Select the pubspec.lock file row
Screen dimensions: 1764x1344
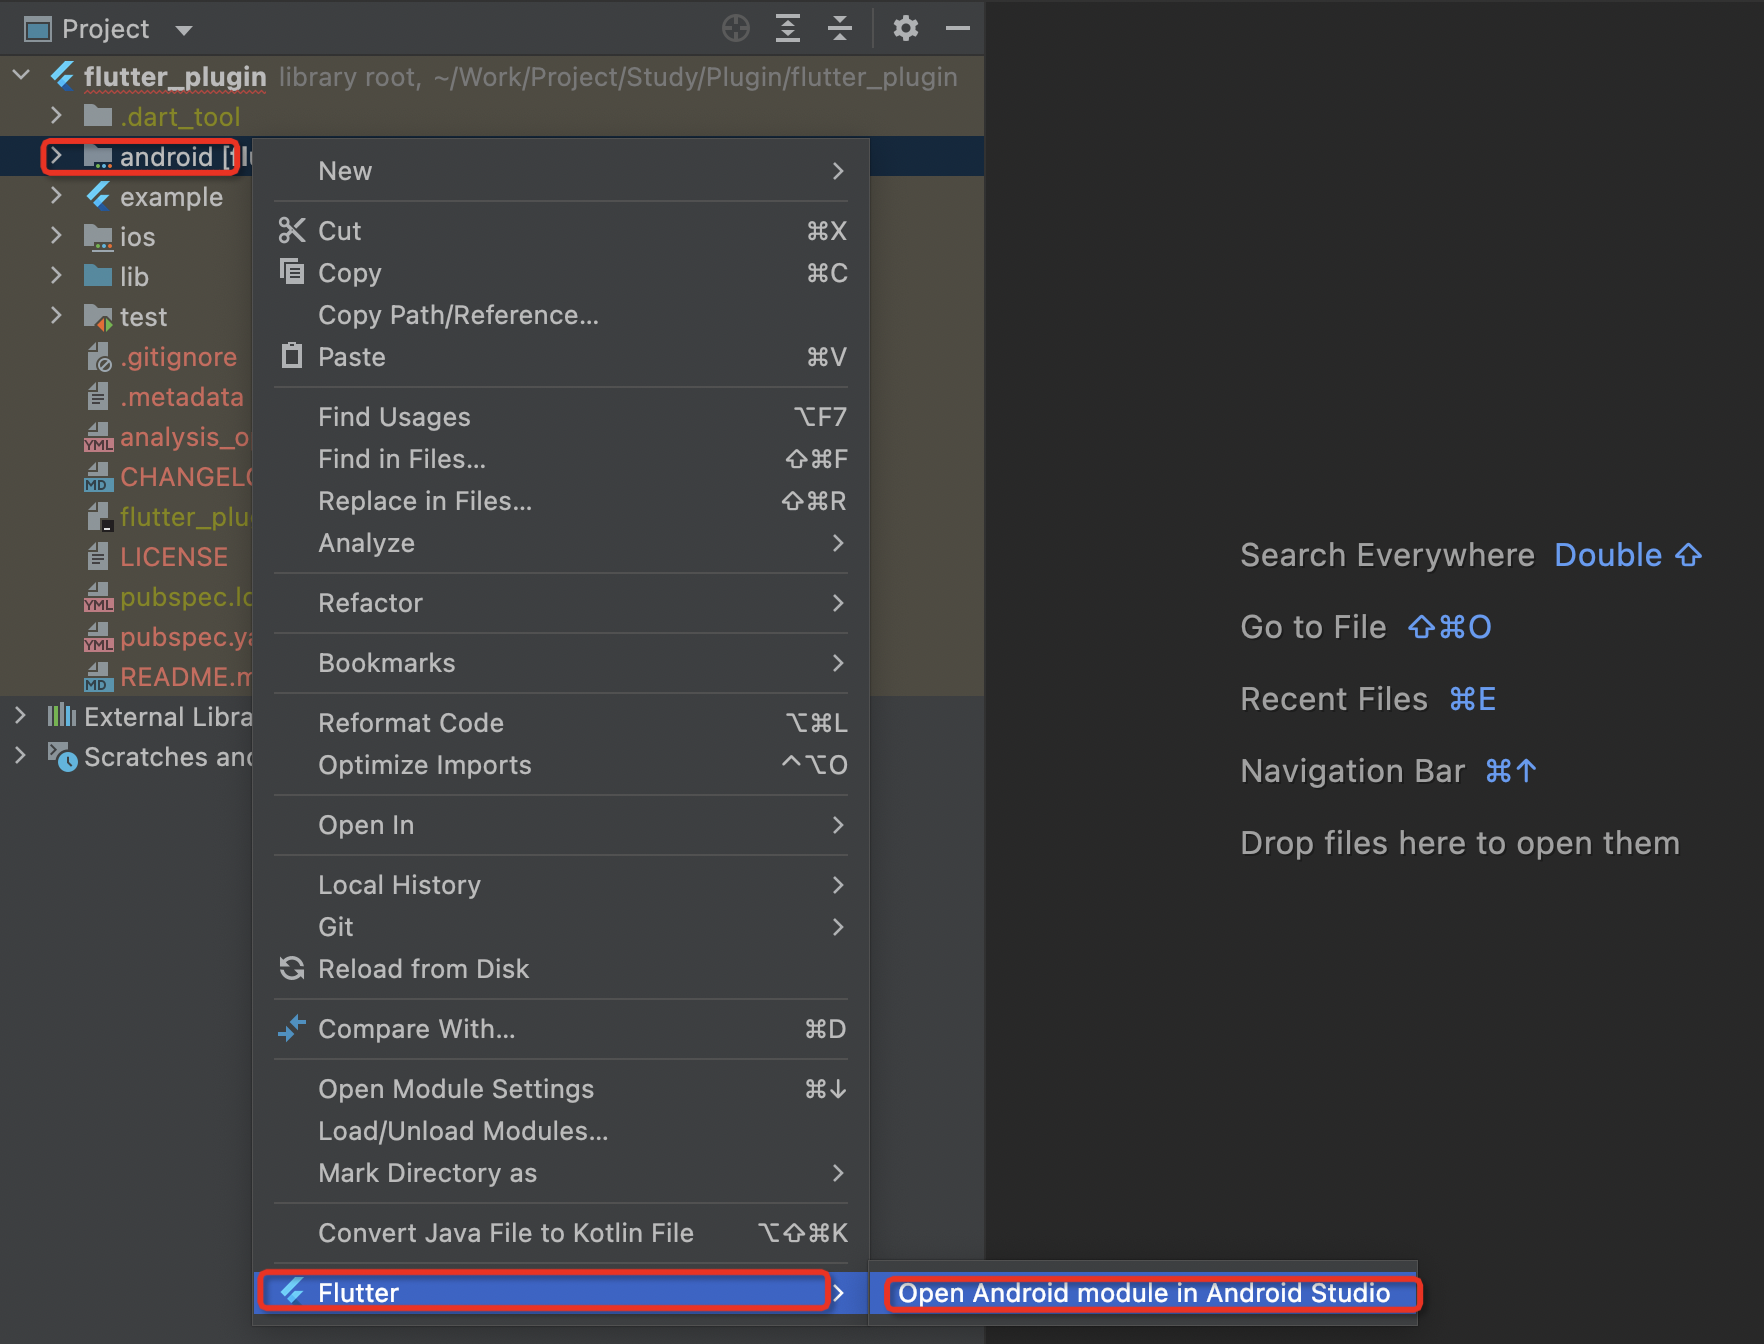coord(126,597)
